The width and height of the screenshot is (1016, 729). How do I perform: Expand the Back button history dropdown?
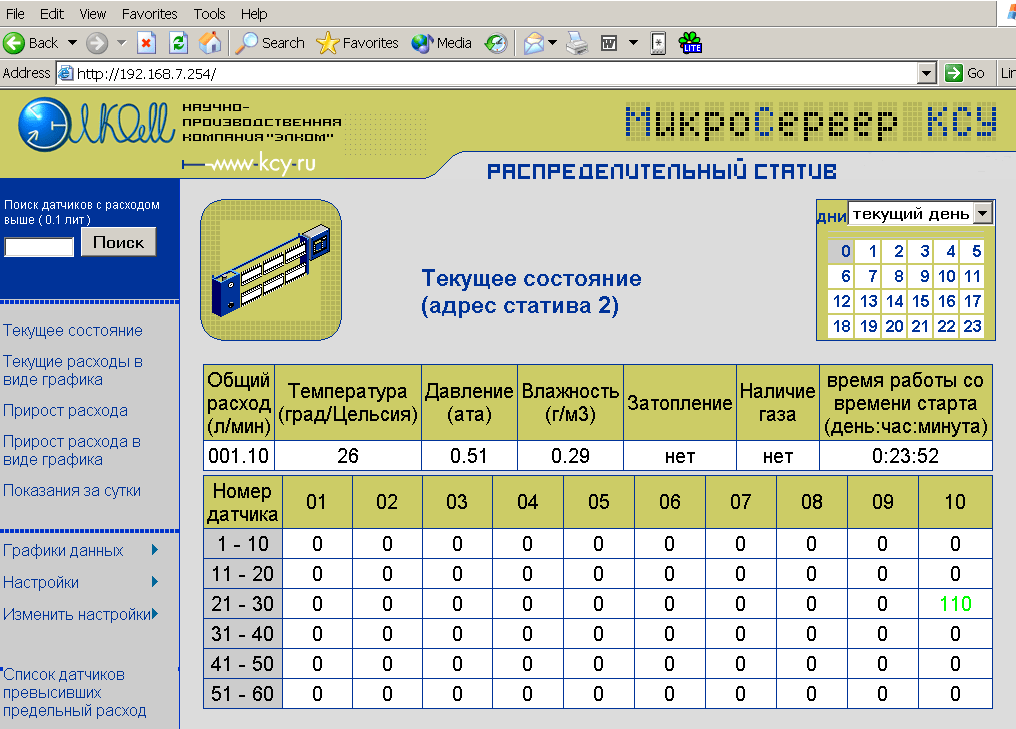73,43
